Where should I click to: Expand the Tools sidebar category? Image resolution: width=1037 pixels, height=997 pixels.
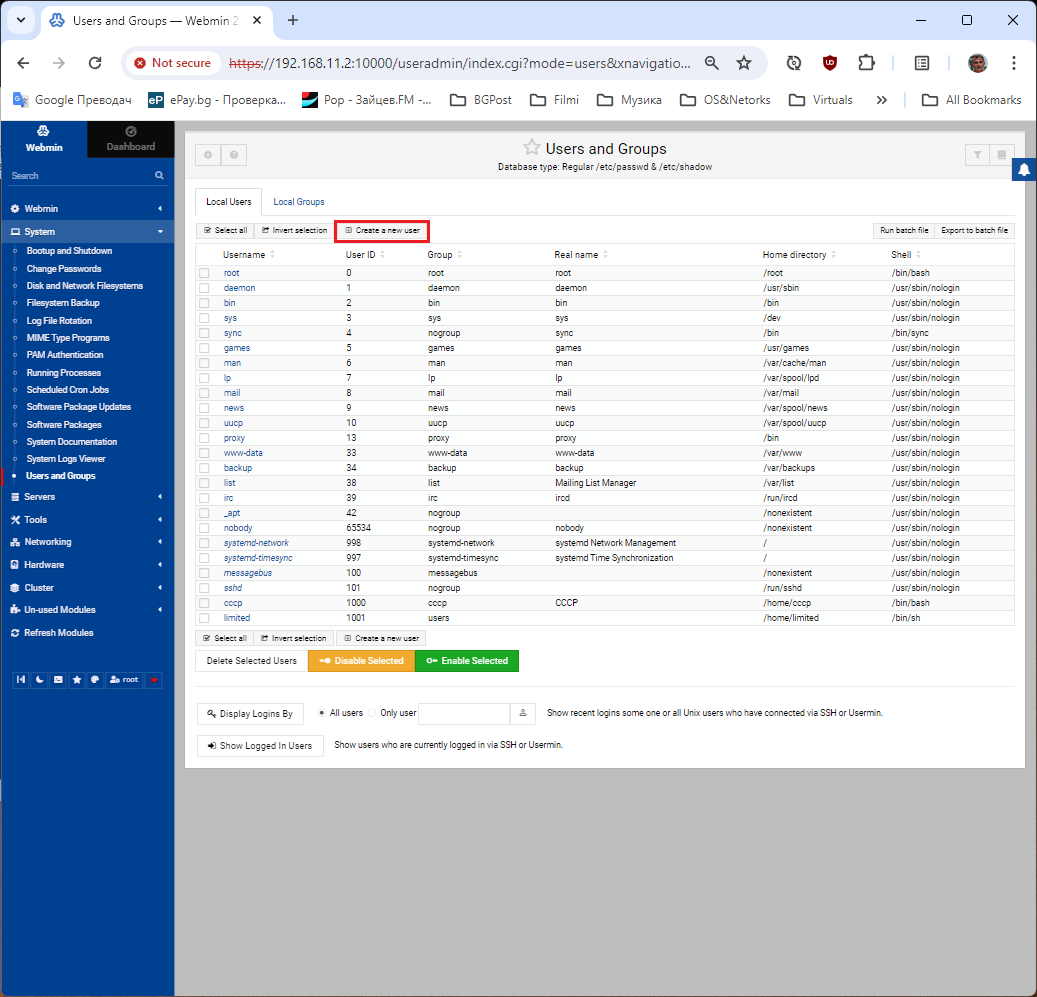pyautogui.click(x=87, y=520)
